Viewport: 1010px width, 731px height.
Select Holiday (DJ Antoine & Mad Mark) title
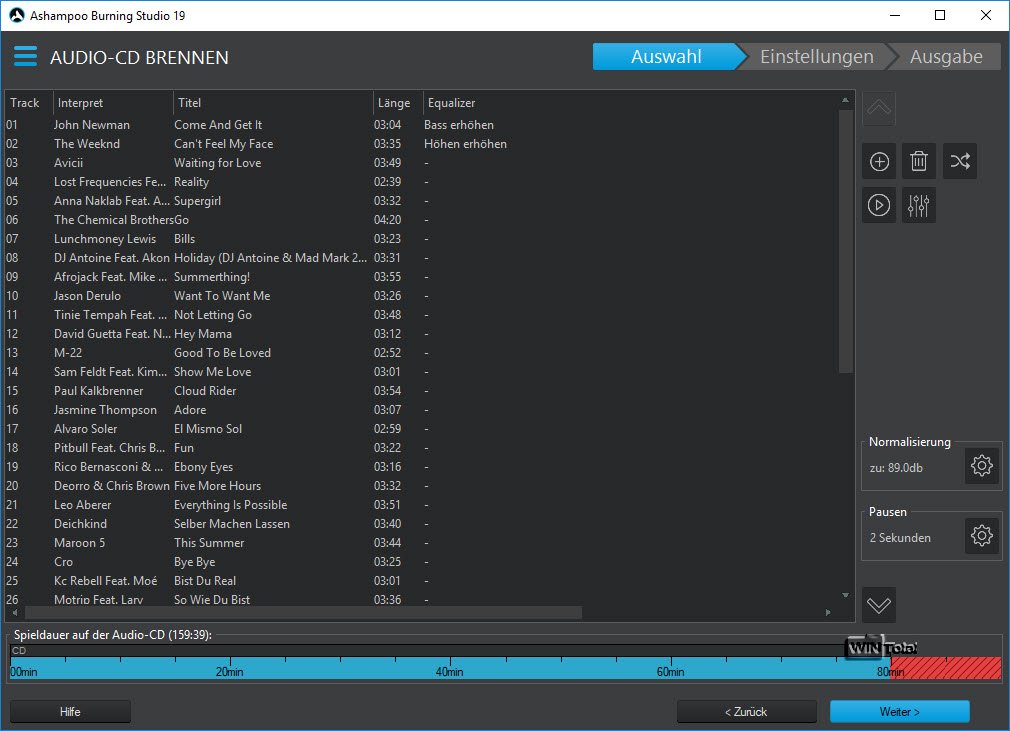point(270,258)
